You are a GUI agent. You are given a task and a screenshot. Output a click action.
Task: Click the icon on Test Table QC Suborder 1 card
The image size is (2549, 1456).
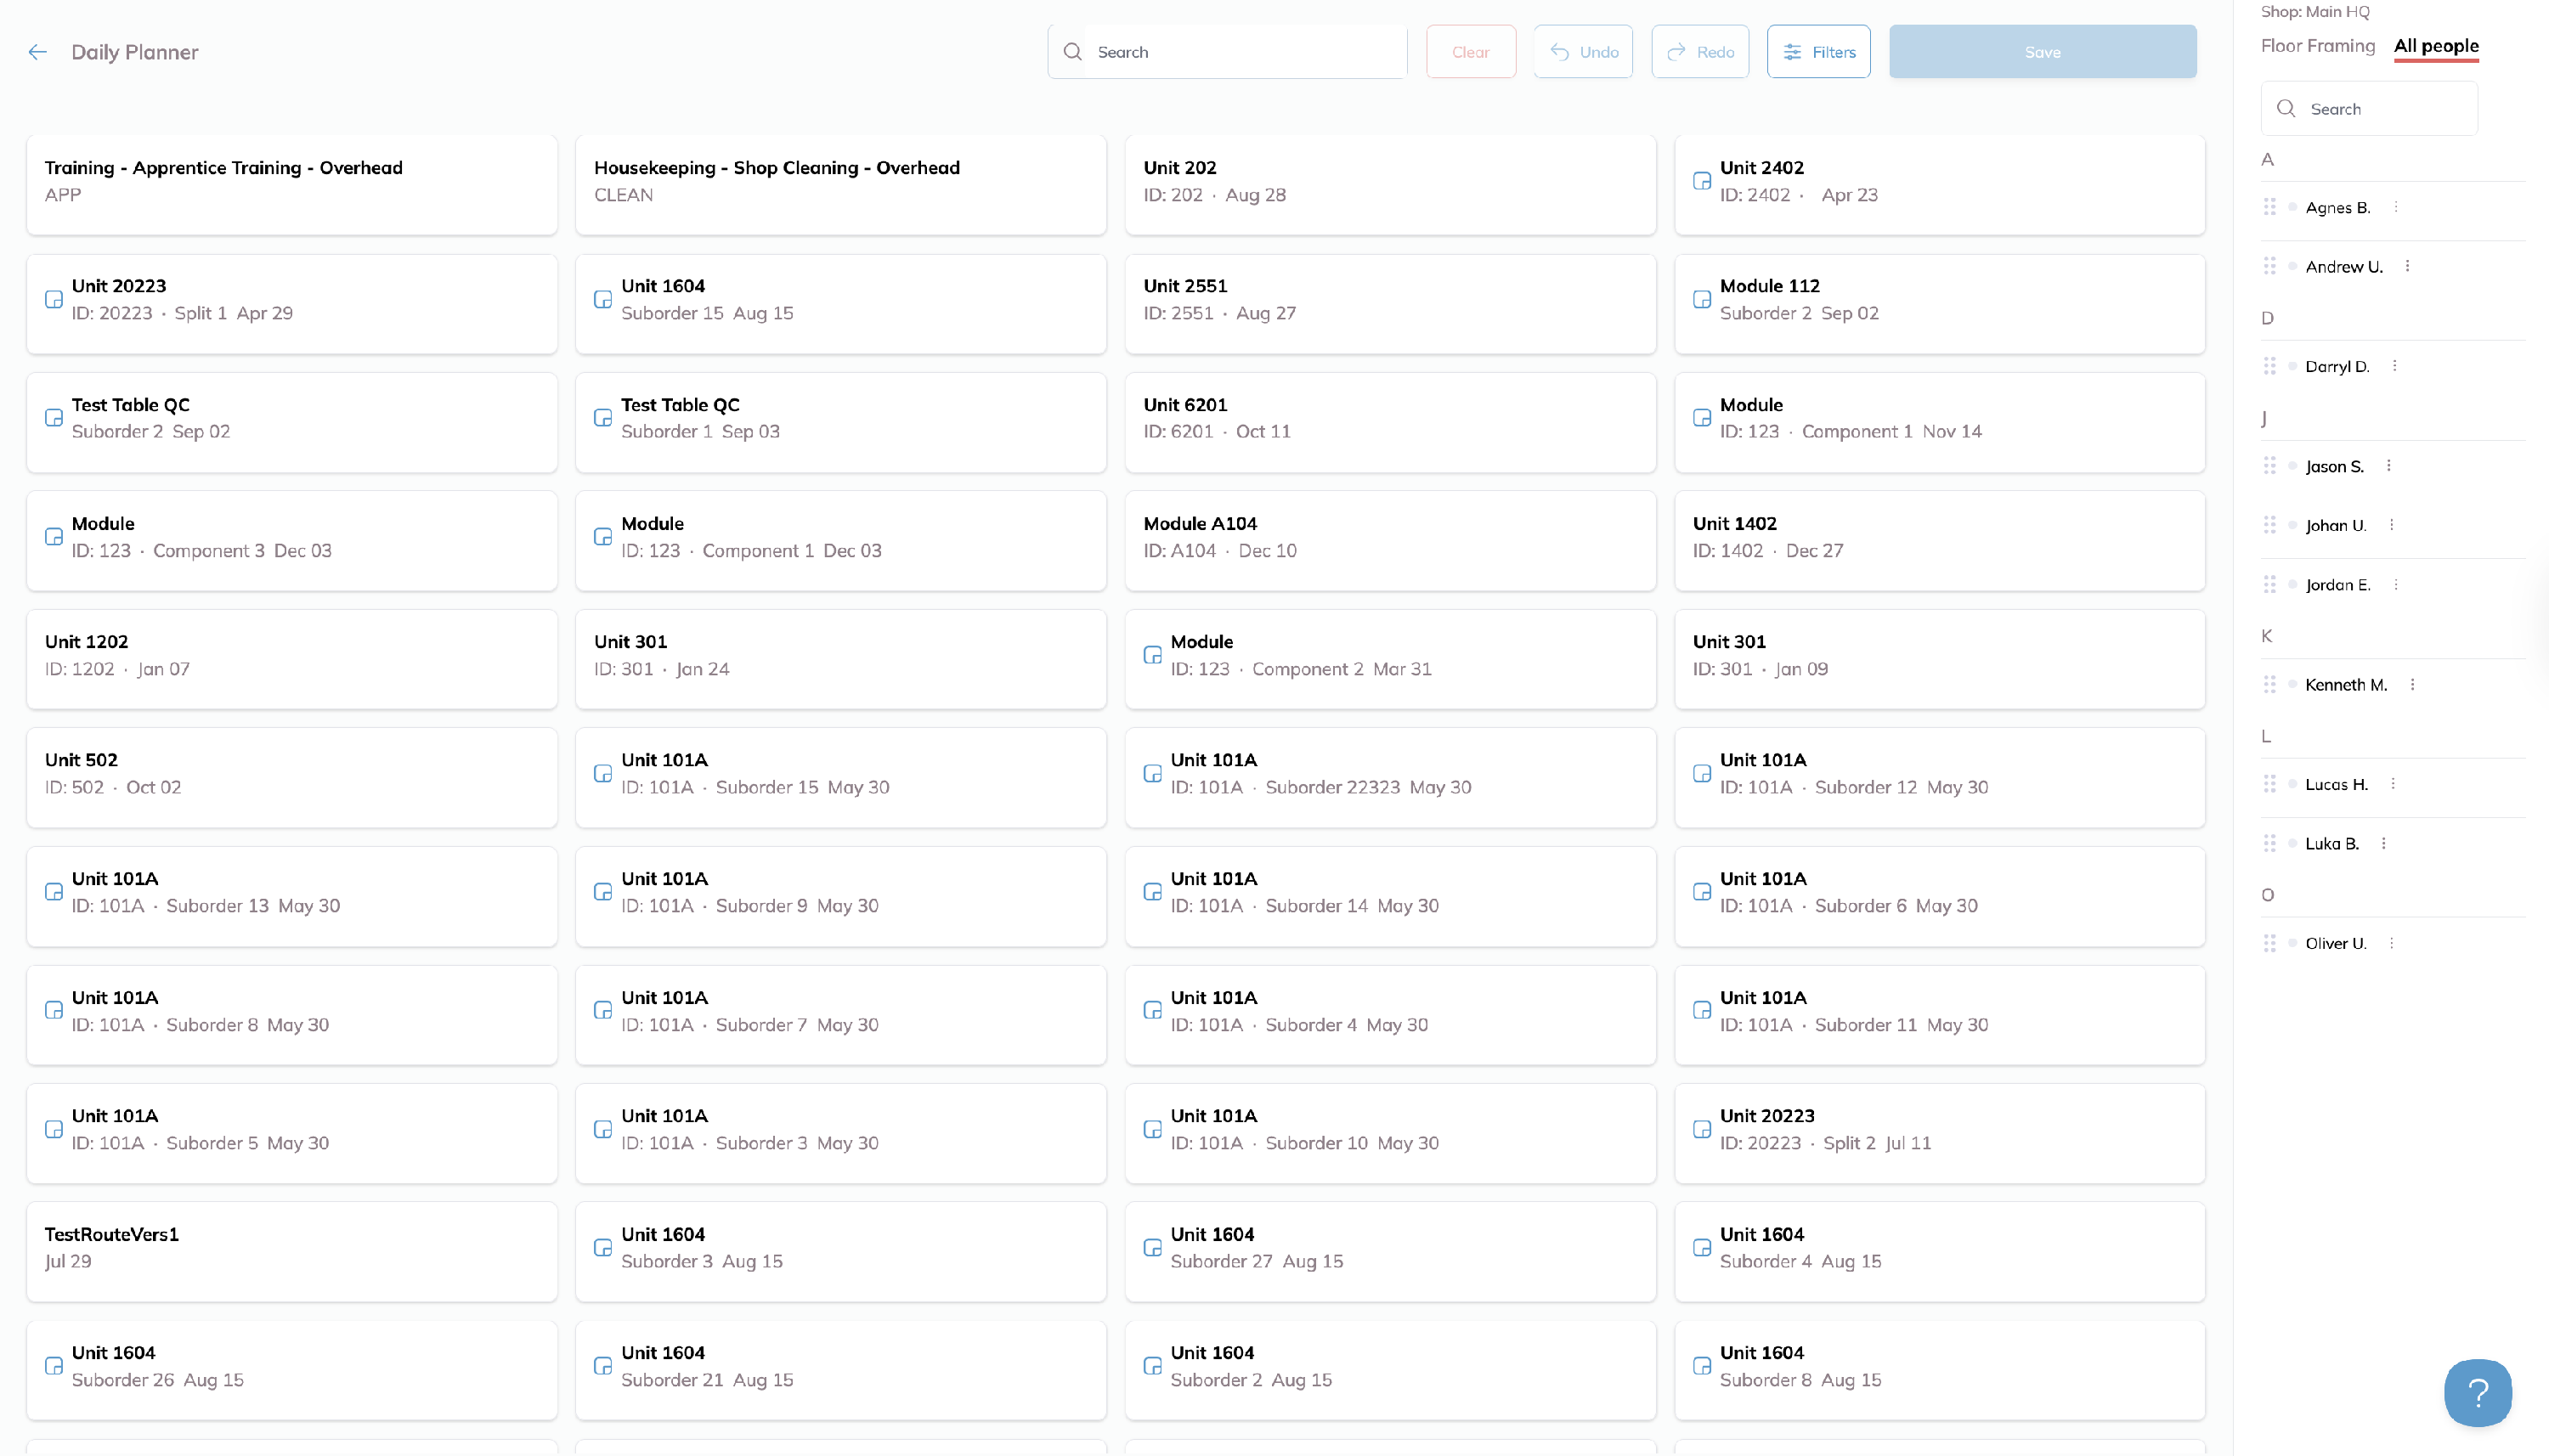click(603, 418)
